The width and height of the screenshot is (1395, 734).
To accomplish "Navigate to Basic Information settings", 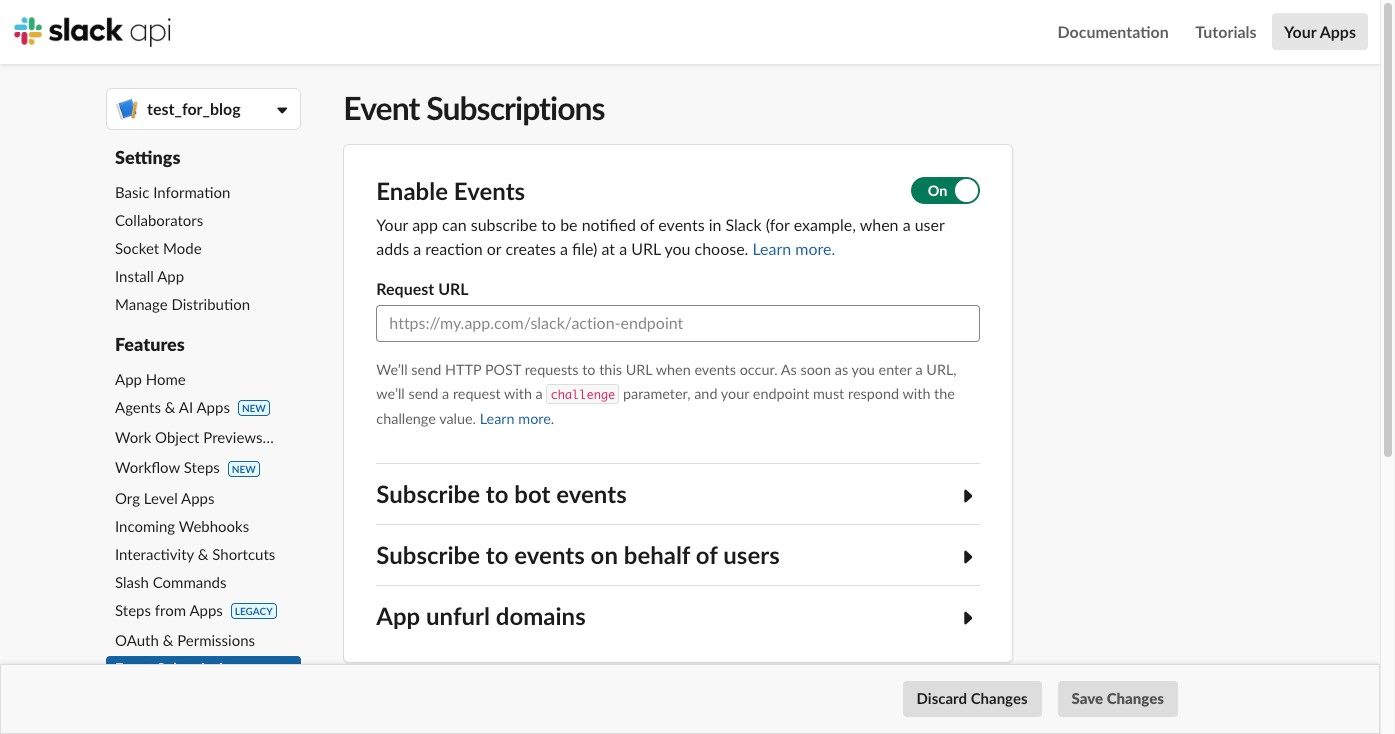I will tap(172, 193).
